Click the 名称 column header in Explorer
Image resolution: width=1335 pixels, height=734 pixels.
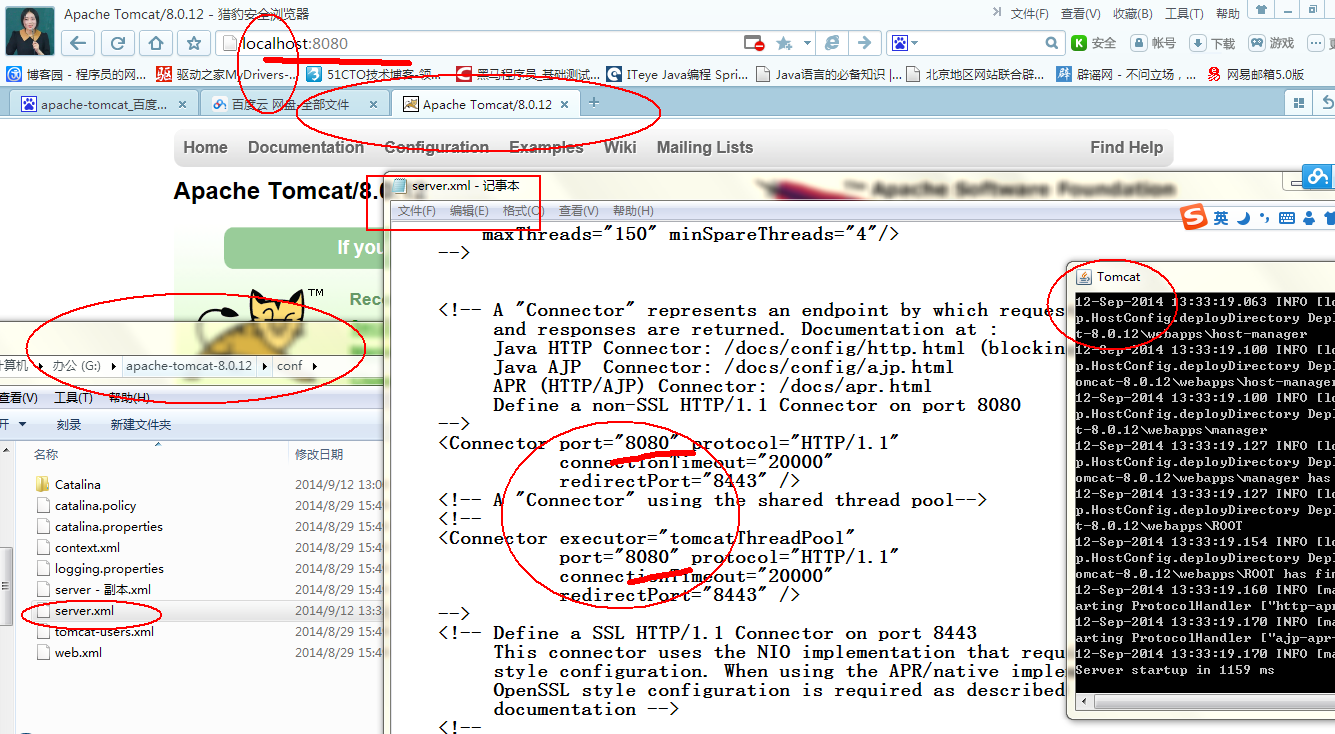pos(47,454)
